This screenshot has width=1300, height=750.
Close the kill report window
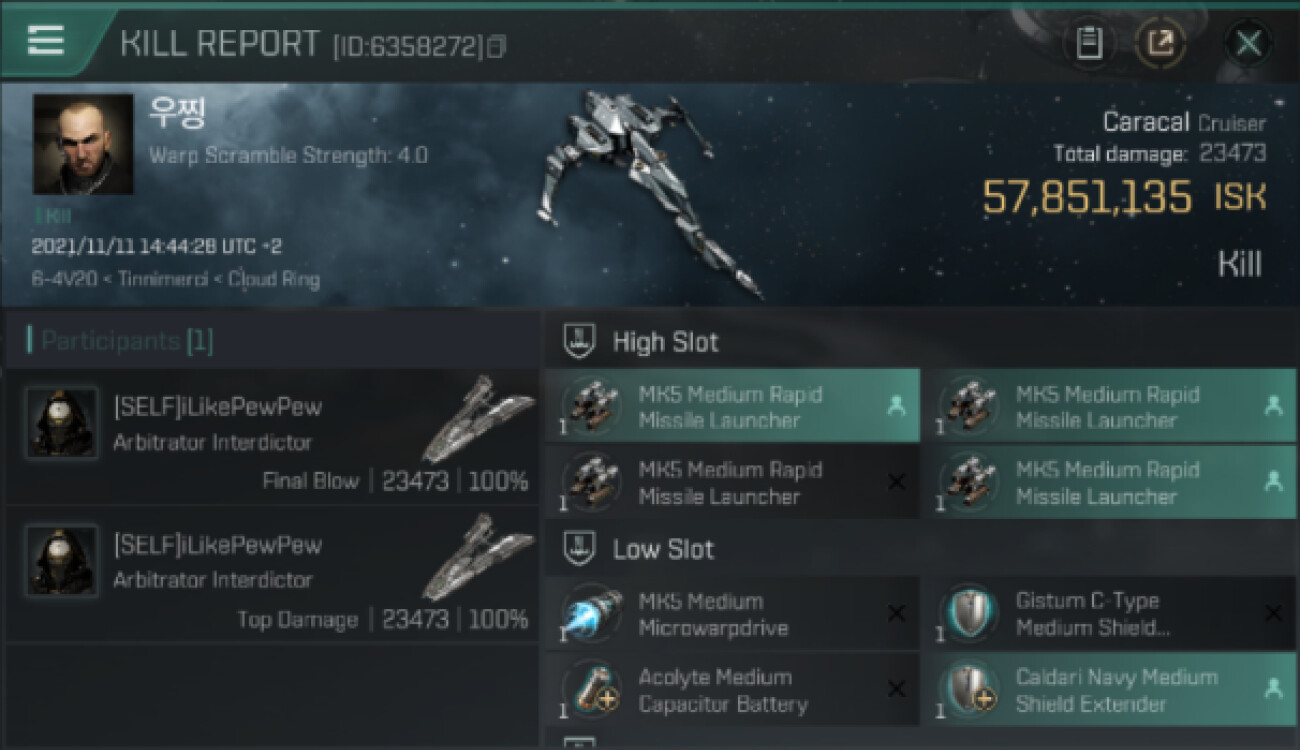coord(1248,43)
